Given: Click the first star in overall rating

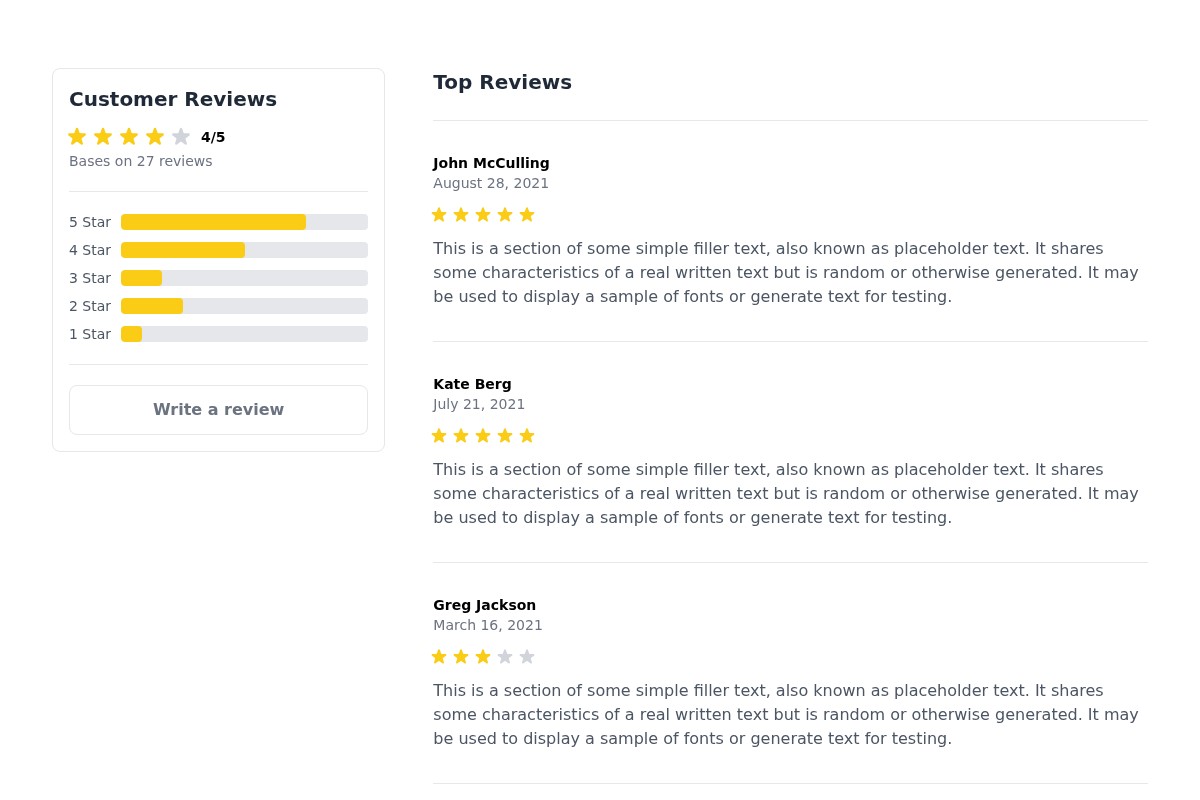Looking at the screenshot, I should [x=77, y=137].
